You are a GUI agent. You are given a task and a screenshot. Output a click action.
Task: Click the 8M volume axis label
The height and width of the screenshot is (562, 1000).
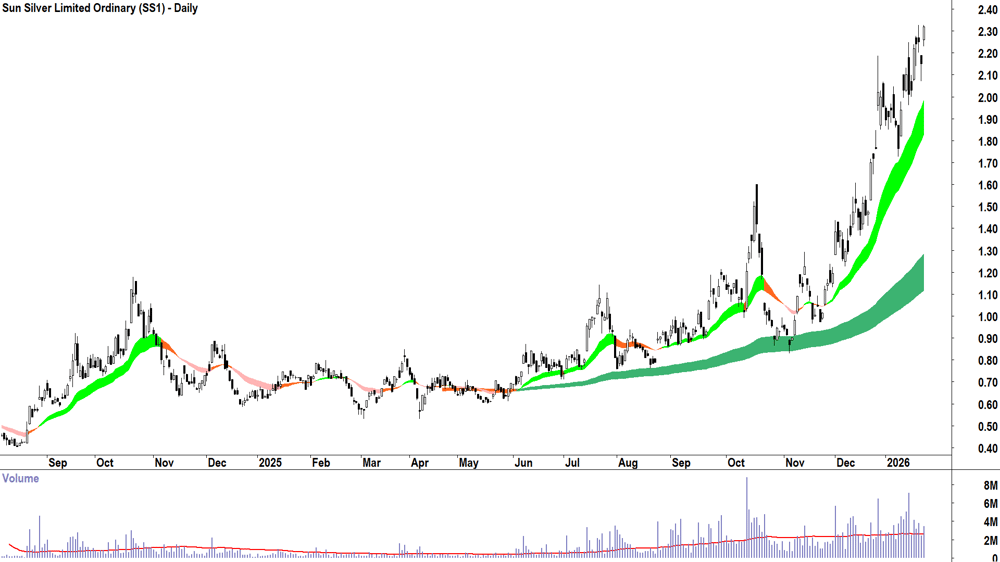coord(990,486)
